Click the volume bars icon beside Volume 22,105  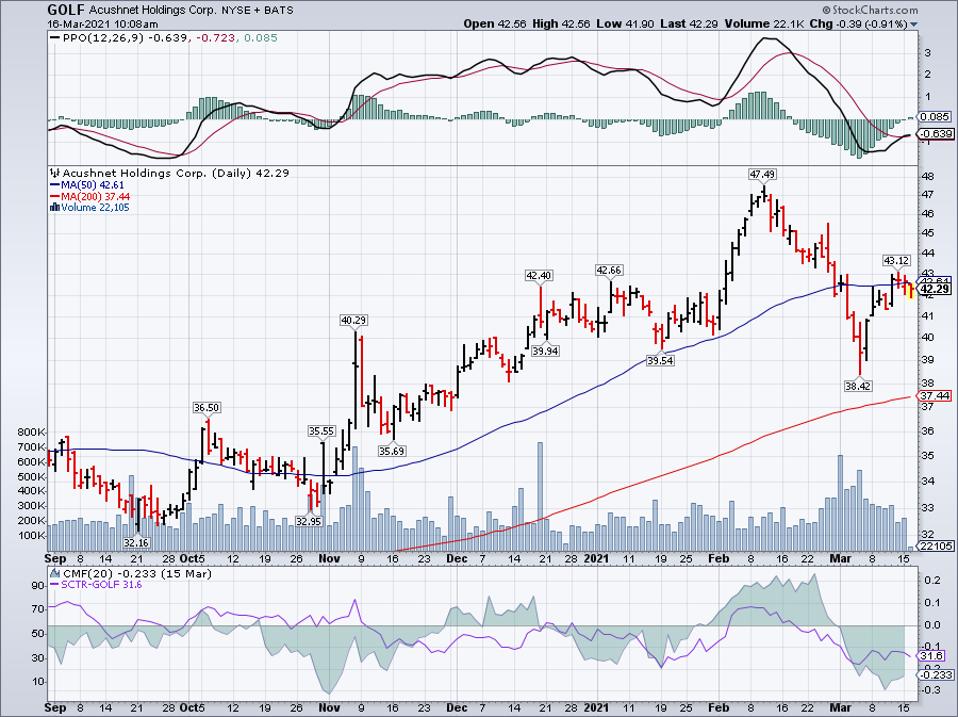[x=55, y=208]
